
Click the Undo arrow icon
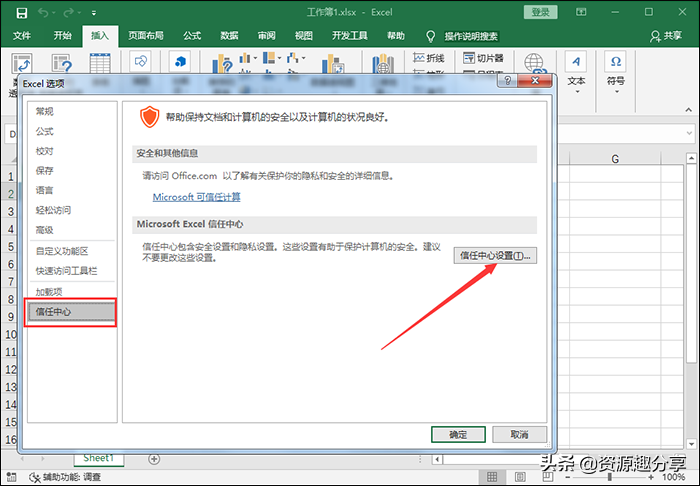[43, 13]
